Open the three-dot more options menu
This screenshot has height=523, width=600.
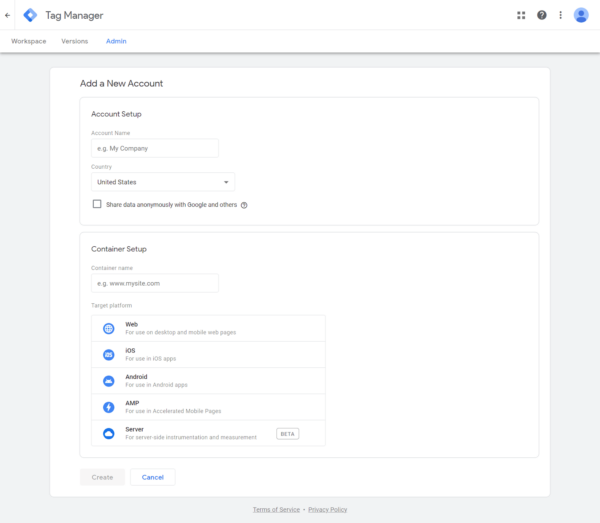click(561, 15)
